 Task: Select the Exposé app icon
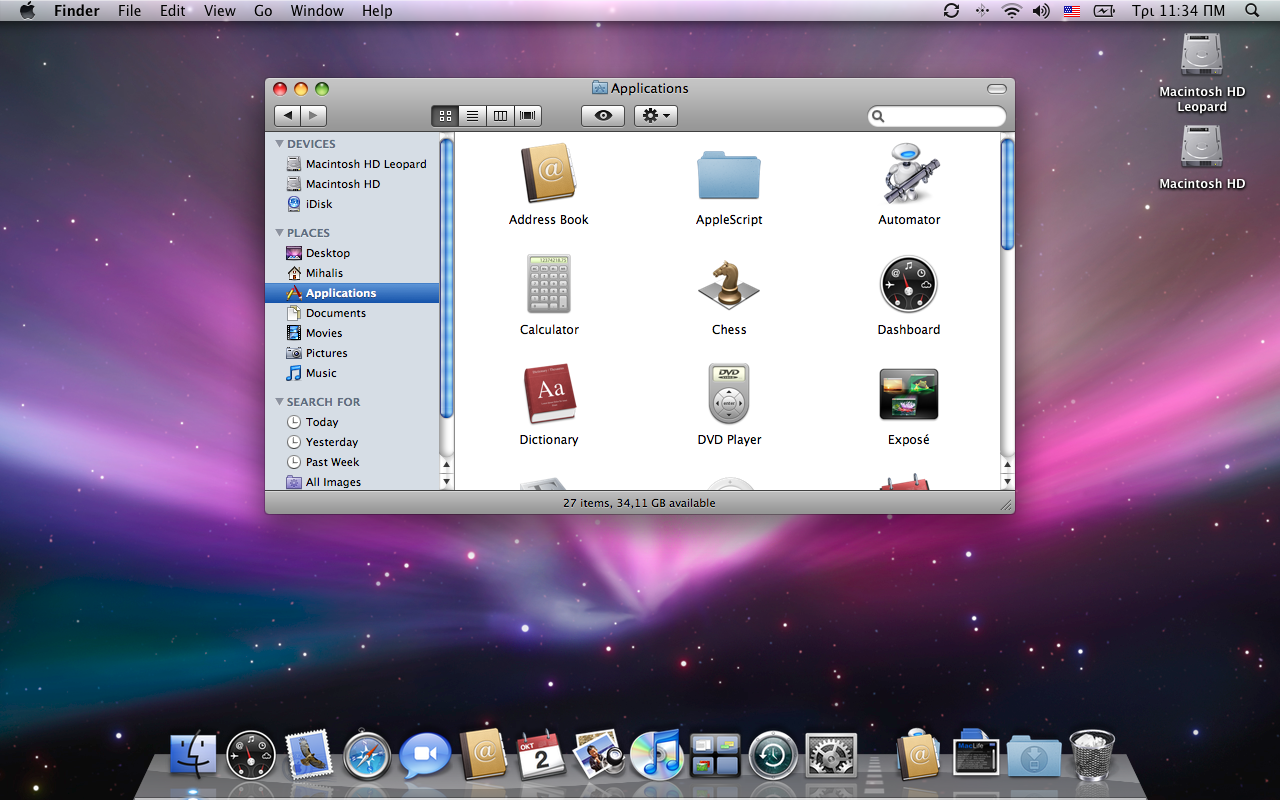[909, 394]
